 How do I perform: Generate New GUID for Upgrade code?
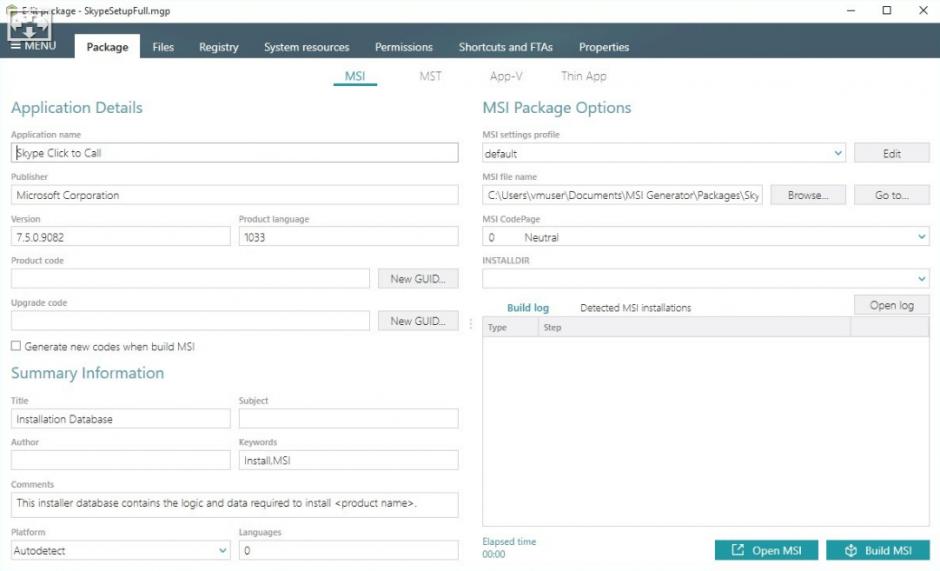pos(418,320)
